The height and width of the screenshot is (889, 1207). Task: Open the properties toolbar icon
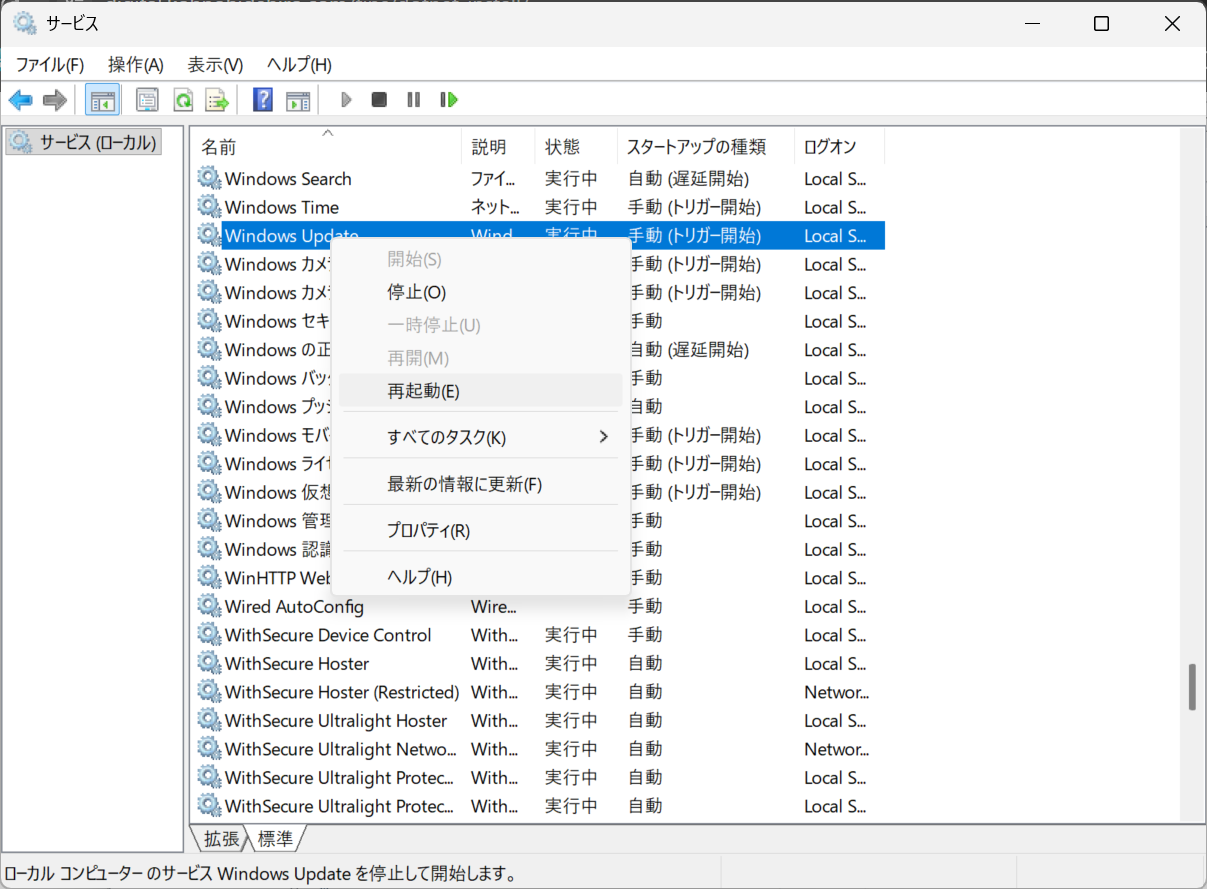pyautogui.click(x=148, y=100)
